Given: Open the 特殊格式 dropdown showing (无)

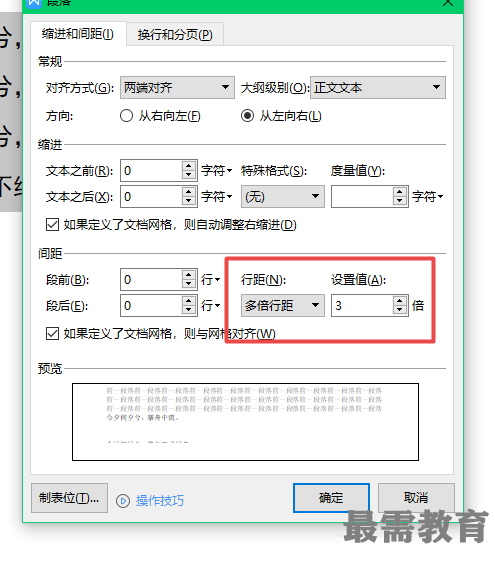Looking at the screenshot, I should 283,197.
